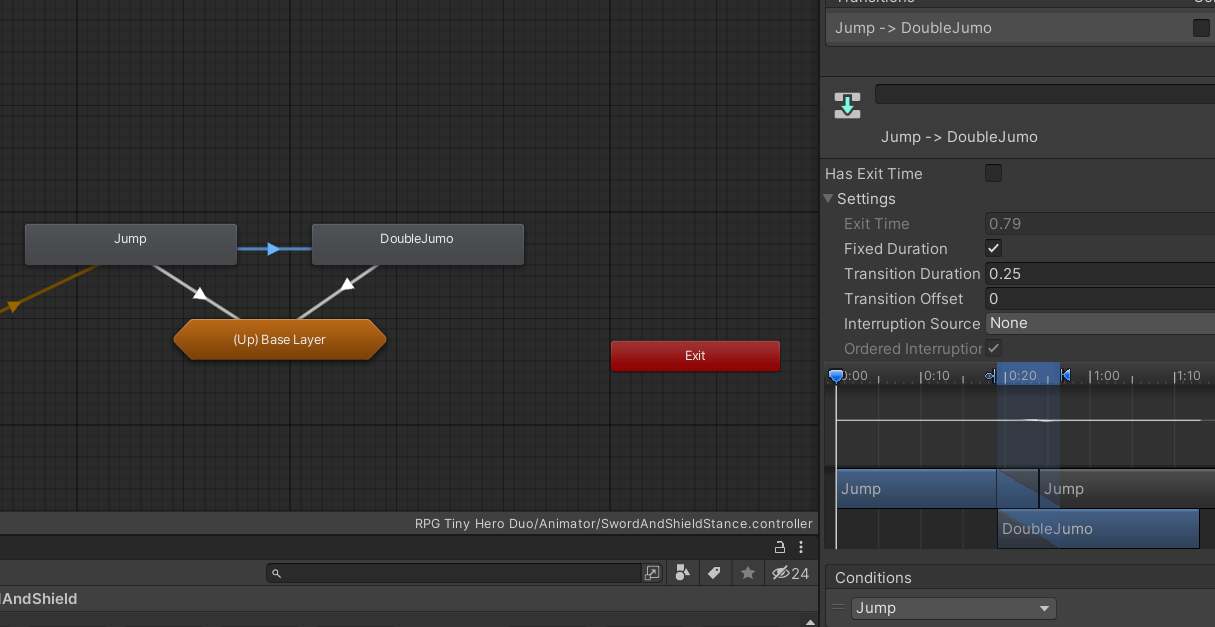Click the Search by Label tag icon

tap(714, 573)
